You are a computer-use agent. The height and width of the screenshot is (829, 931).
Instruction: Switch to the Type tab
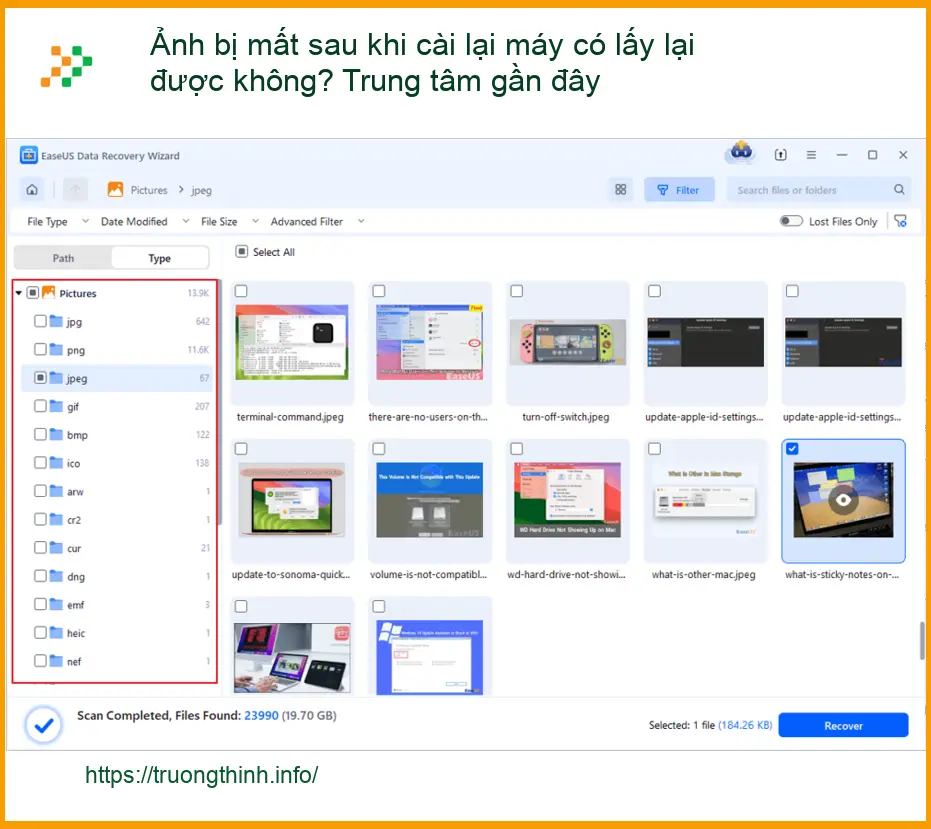pyautogui.click(x=159, y=258)
